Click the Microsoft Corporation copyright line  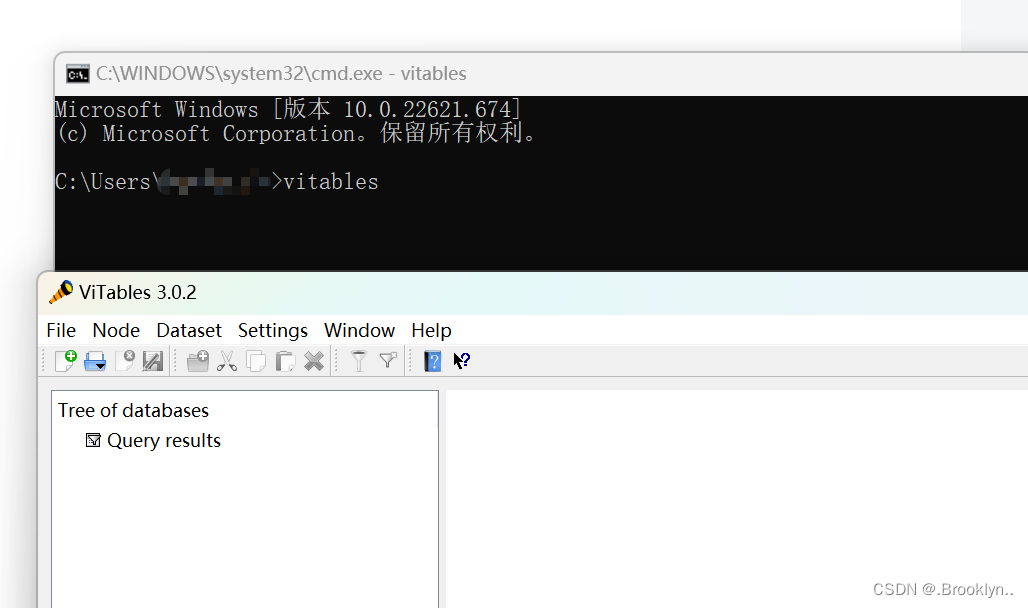click(x=296, y=133)
